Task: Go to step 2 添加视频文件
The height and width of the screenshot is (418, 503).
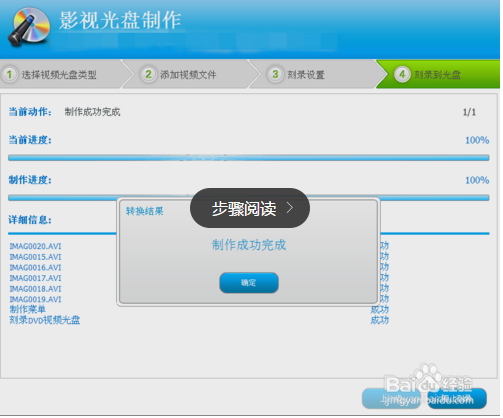Action: pos(188,74)
